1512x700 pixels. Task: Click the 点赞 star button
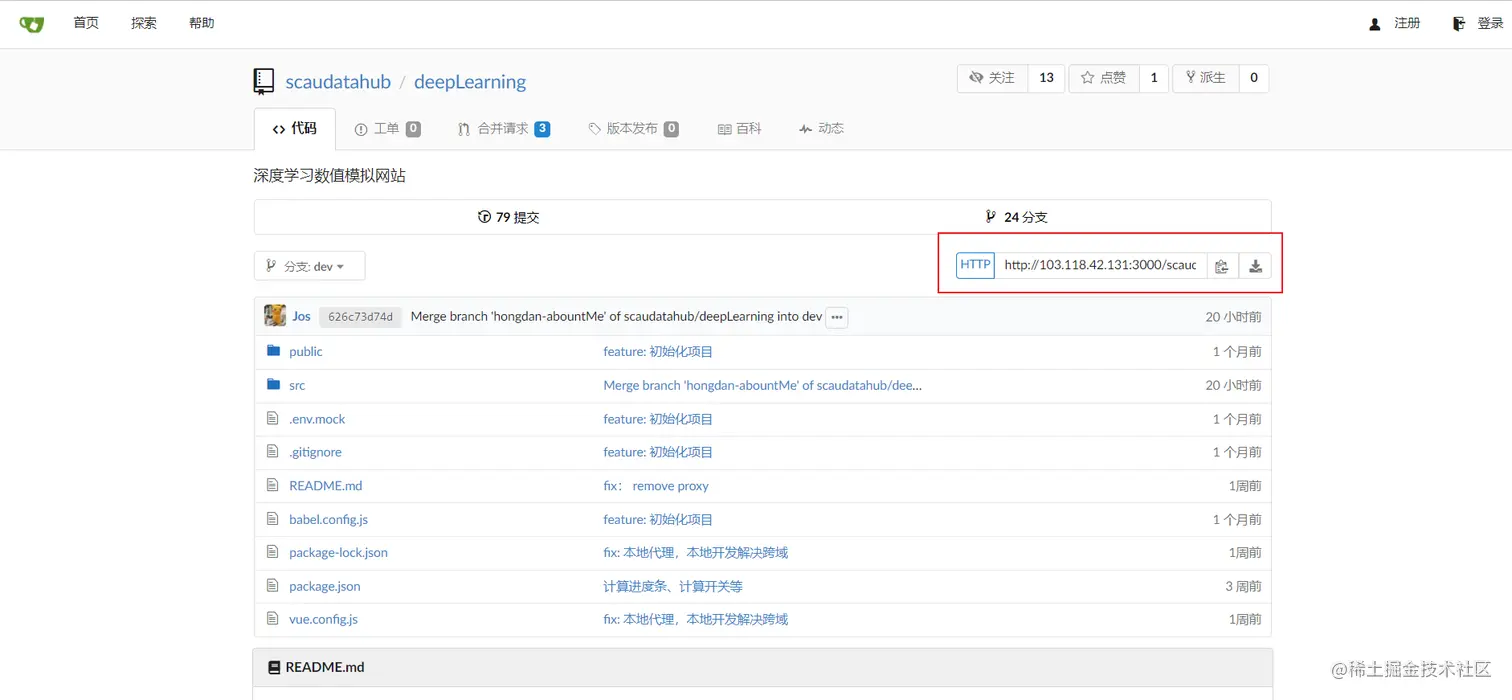point(1104,78)
